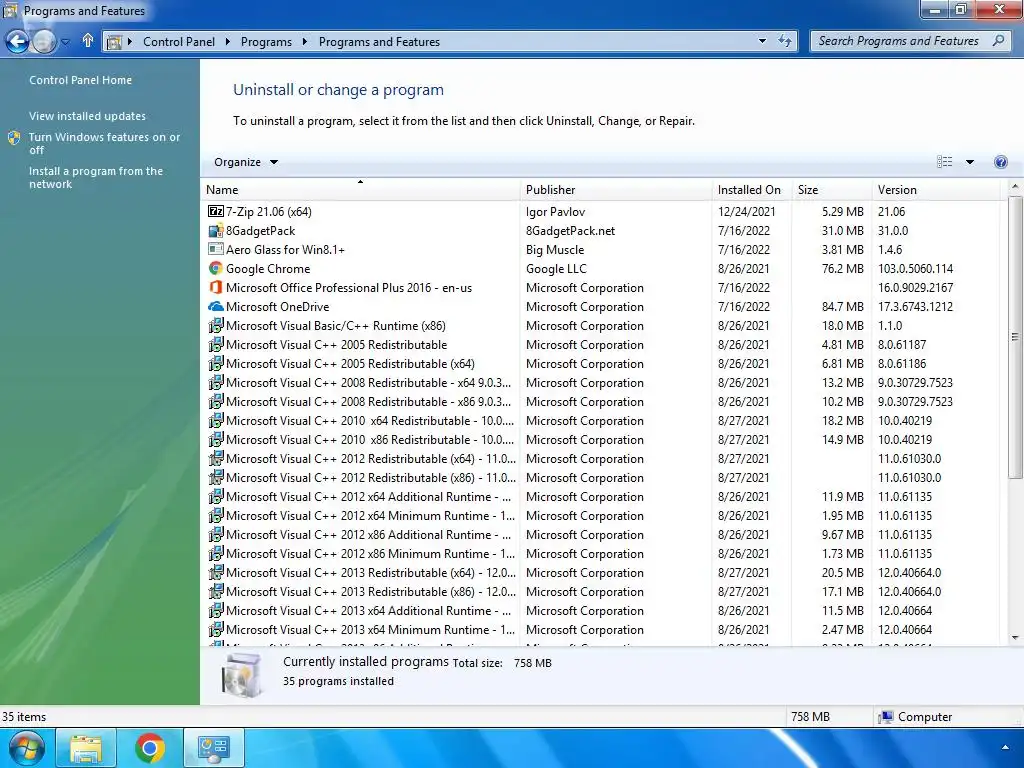This screenshot has width=1024, height=768.
Task: Click the search magnifier icon
Action: click(998, 40)
